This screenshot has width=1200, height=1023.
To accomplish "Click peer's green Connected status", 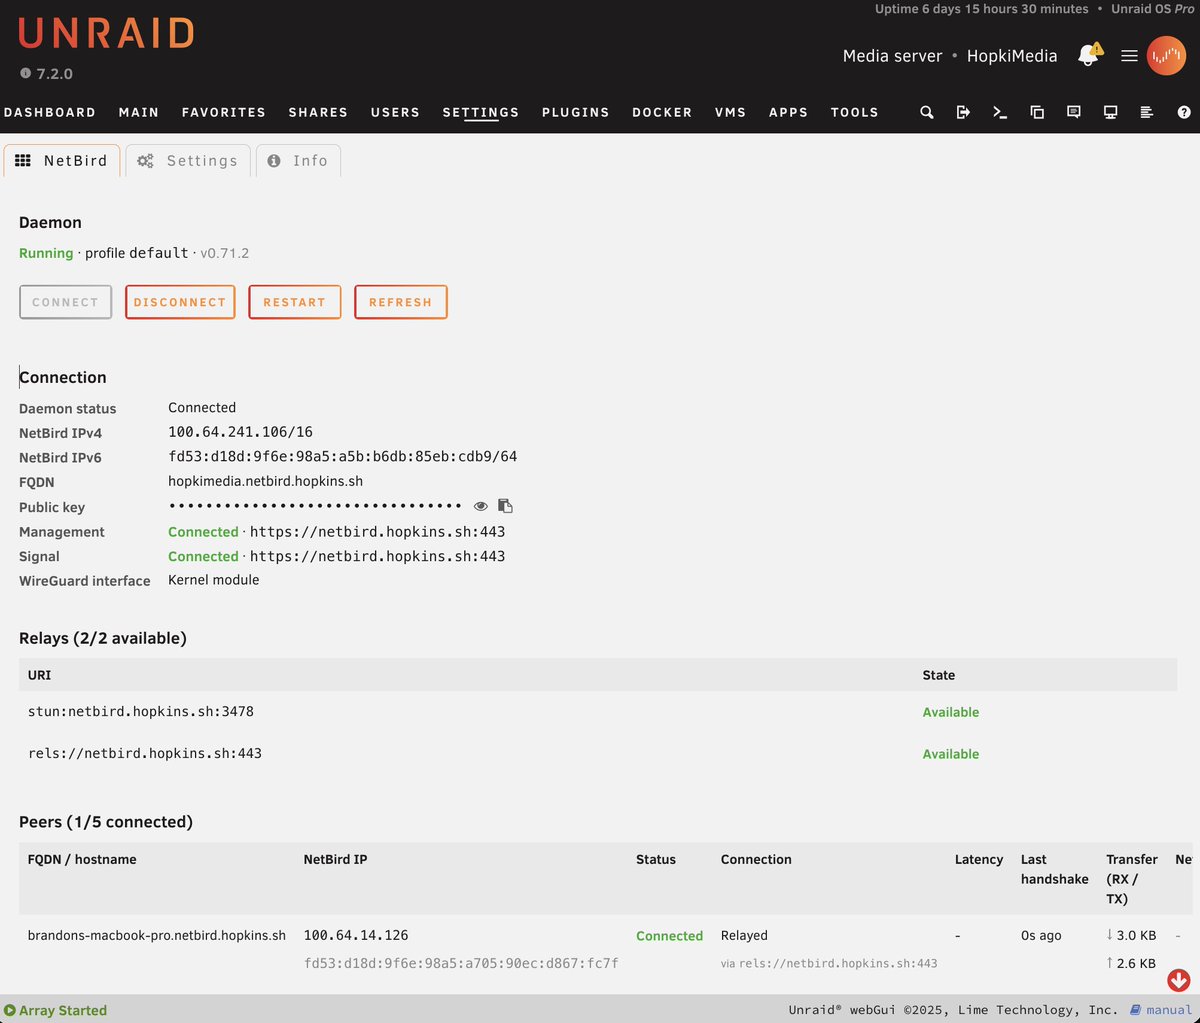I will (x=669, y=936).
